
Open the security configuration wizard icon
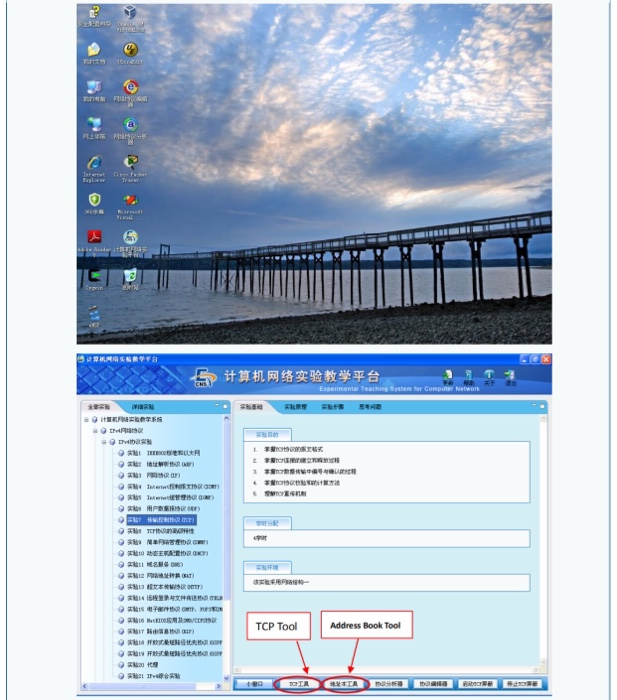94,17
